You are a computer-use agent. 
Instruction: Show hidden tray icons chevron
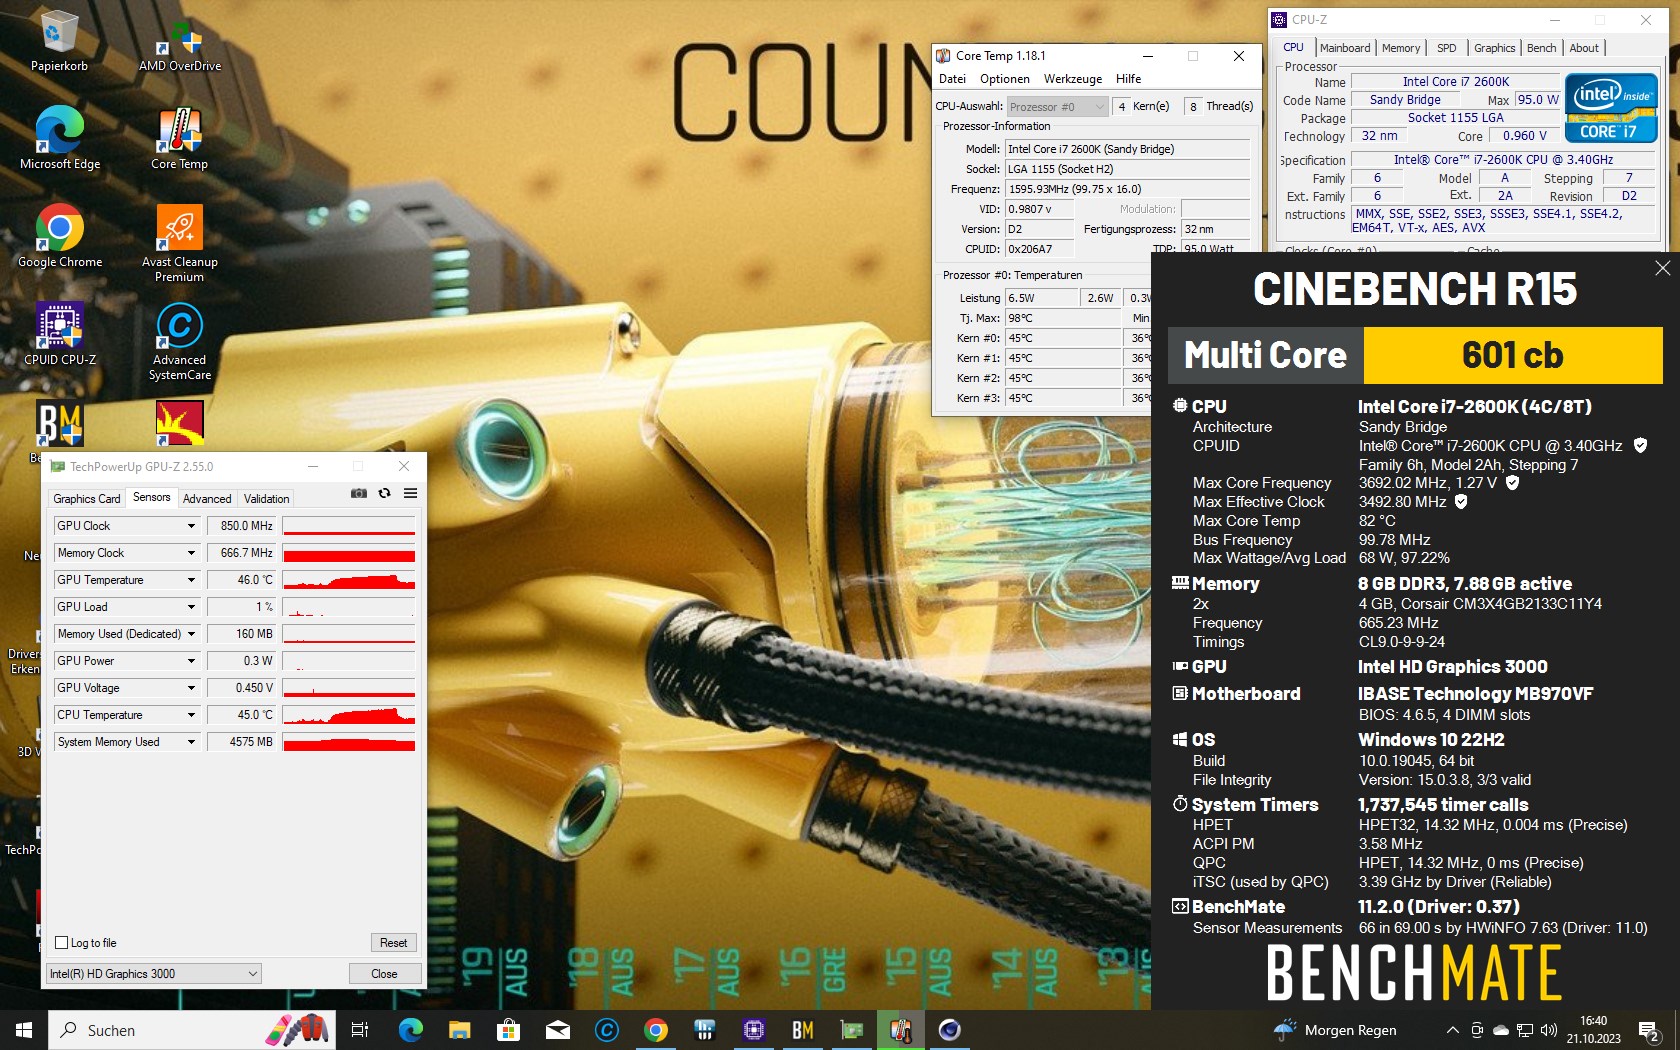tap(1452, 1030)
